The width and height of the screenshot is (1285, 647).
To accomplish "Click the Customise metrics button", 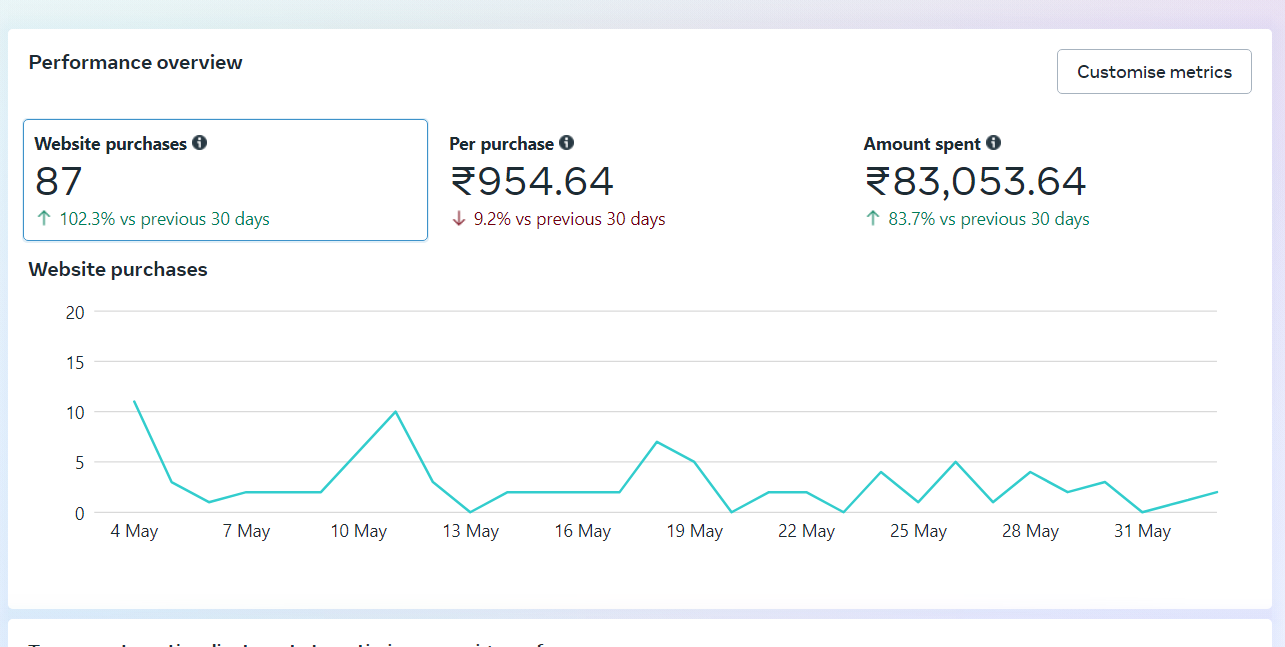I will [x=1154, y=72].
